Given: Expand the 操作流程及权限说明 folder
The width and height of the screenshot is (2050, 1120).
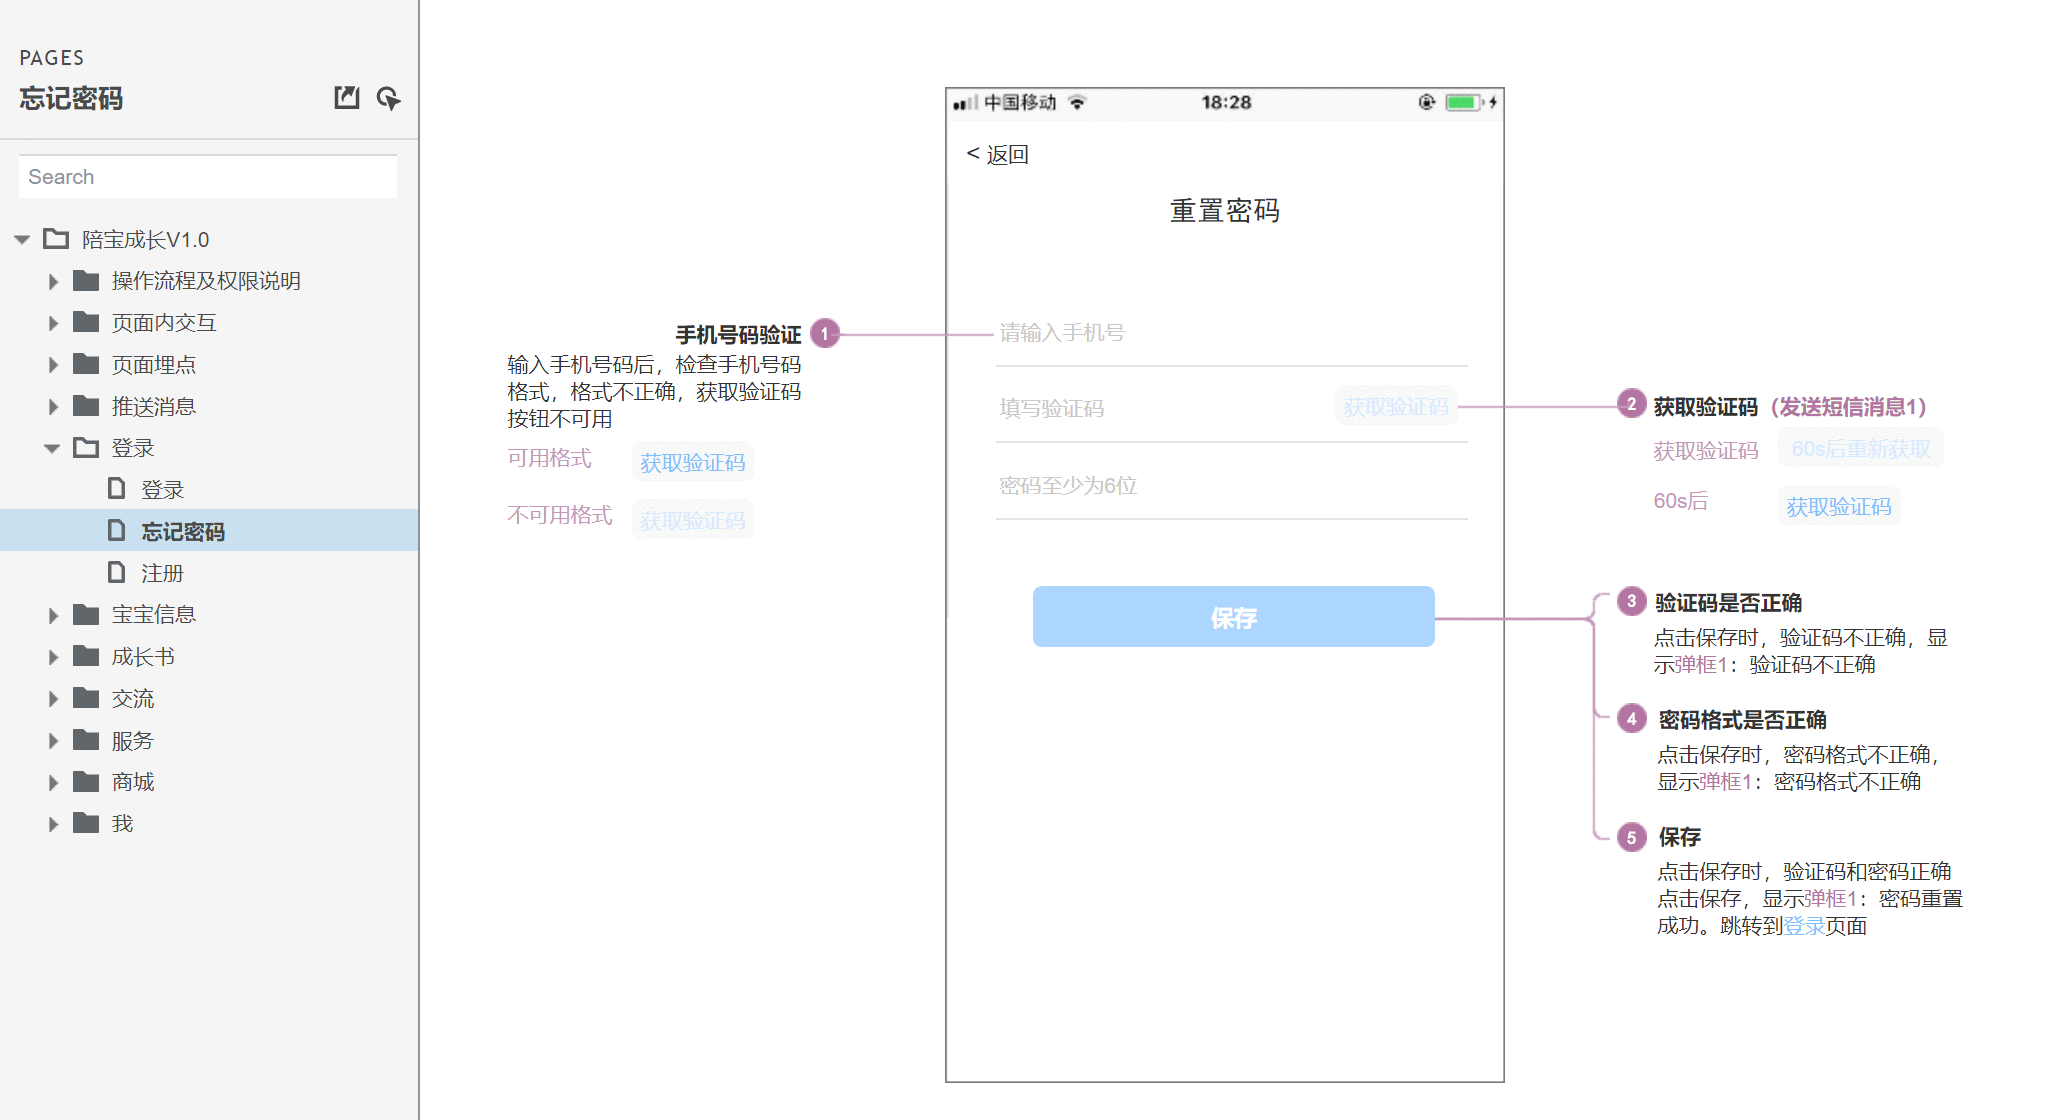Looking at the screenshot, I should point(55,281).
